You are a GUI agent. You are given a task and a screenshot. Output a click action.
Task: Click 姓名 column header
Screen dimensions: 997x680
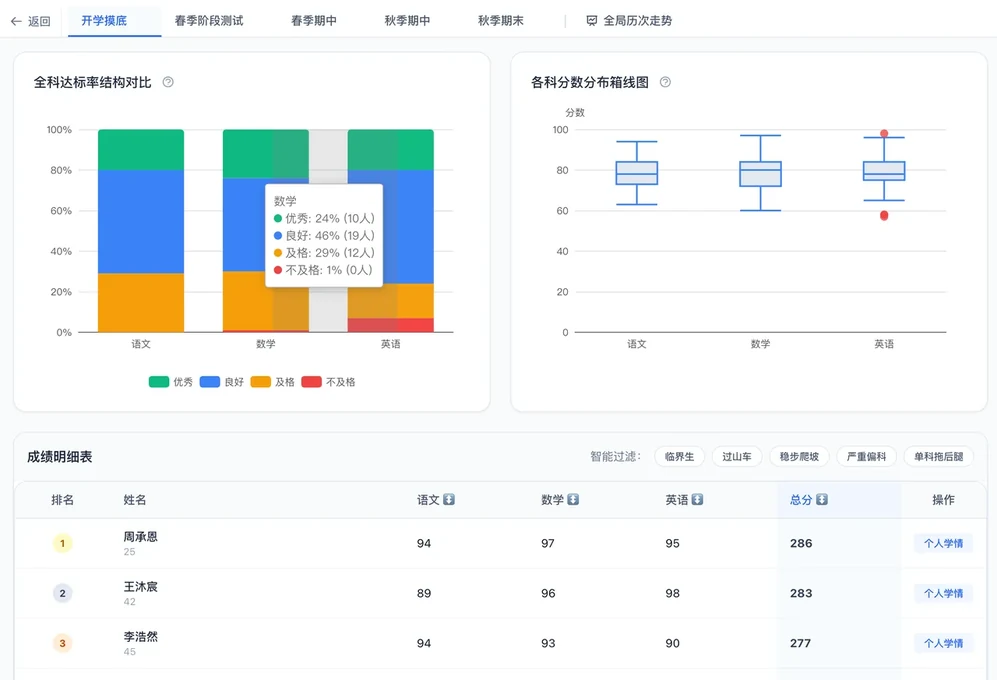(135, 500)
